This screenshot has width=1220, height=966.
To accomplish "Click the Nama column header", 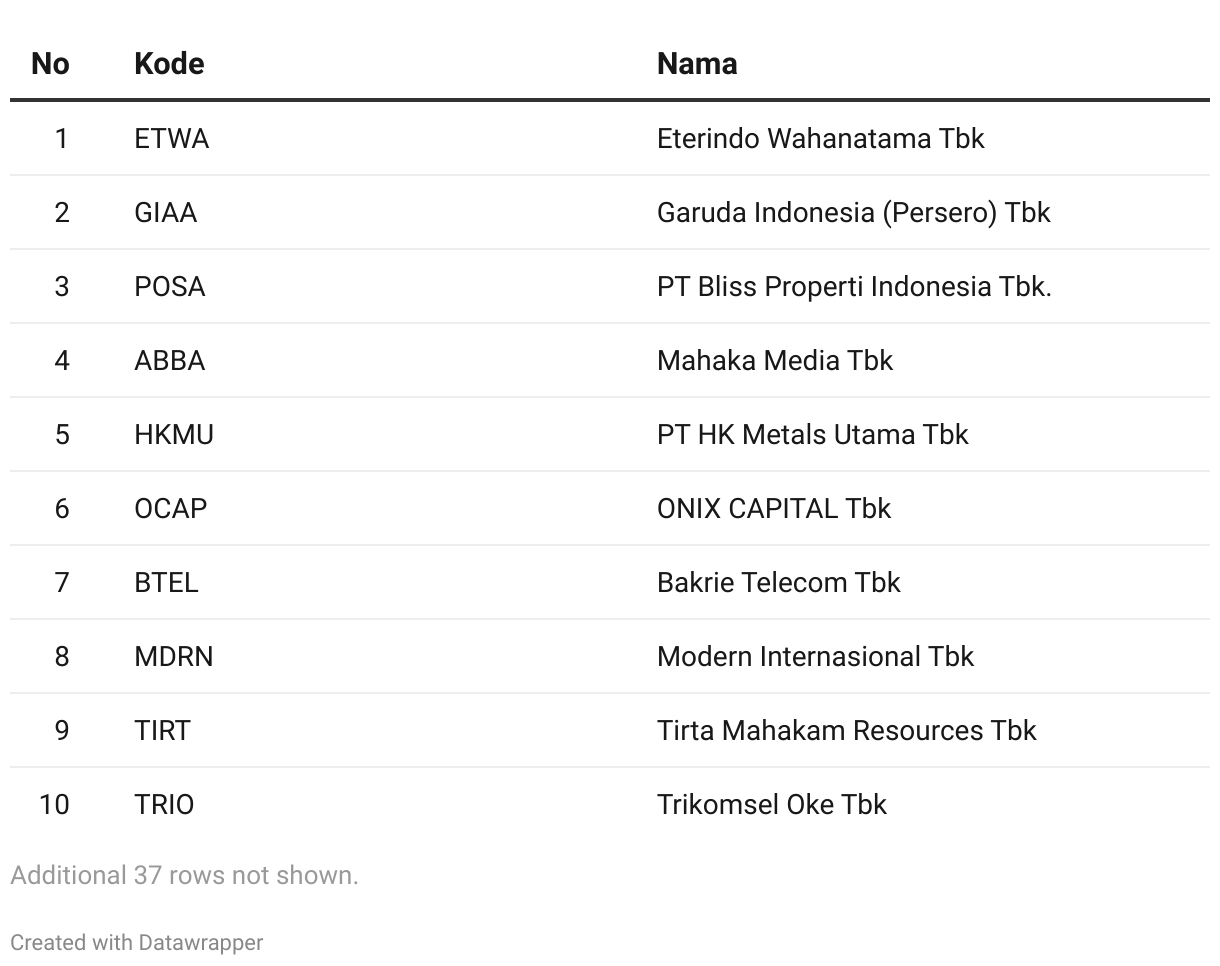I will click(697, 63).
